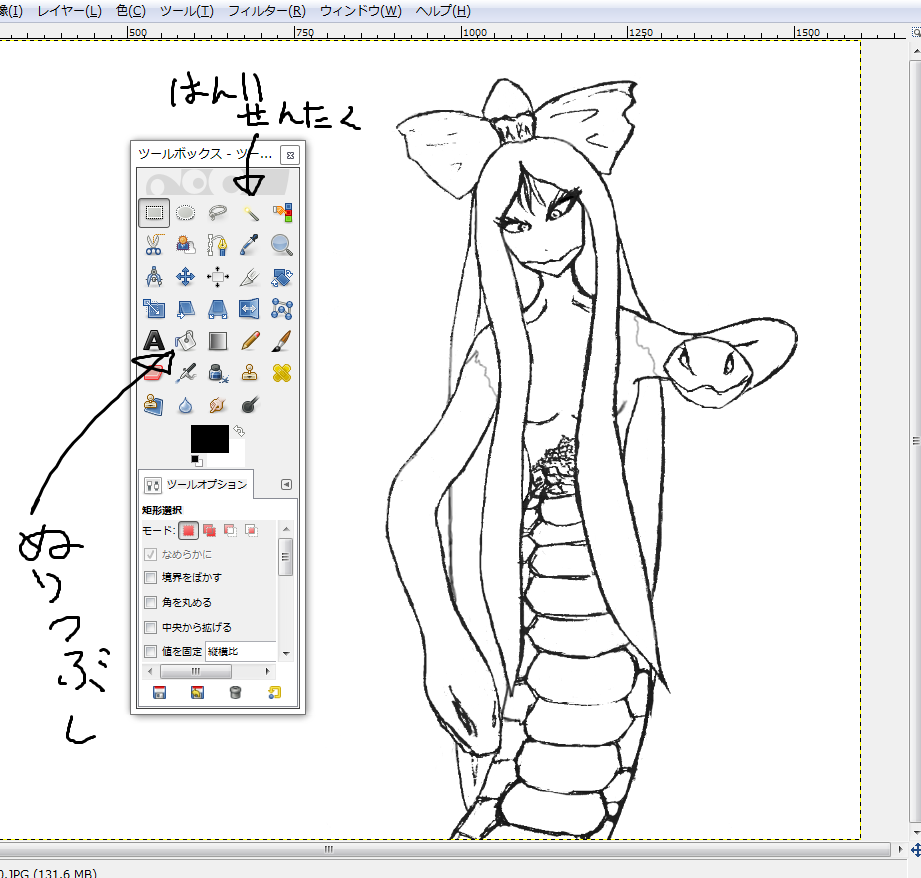Viewport: 921px width, 878px height.
Task: Restore a saved tool preset
Action: 197,692
